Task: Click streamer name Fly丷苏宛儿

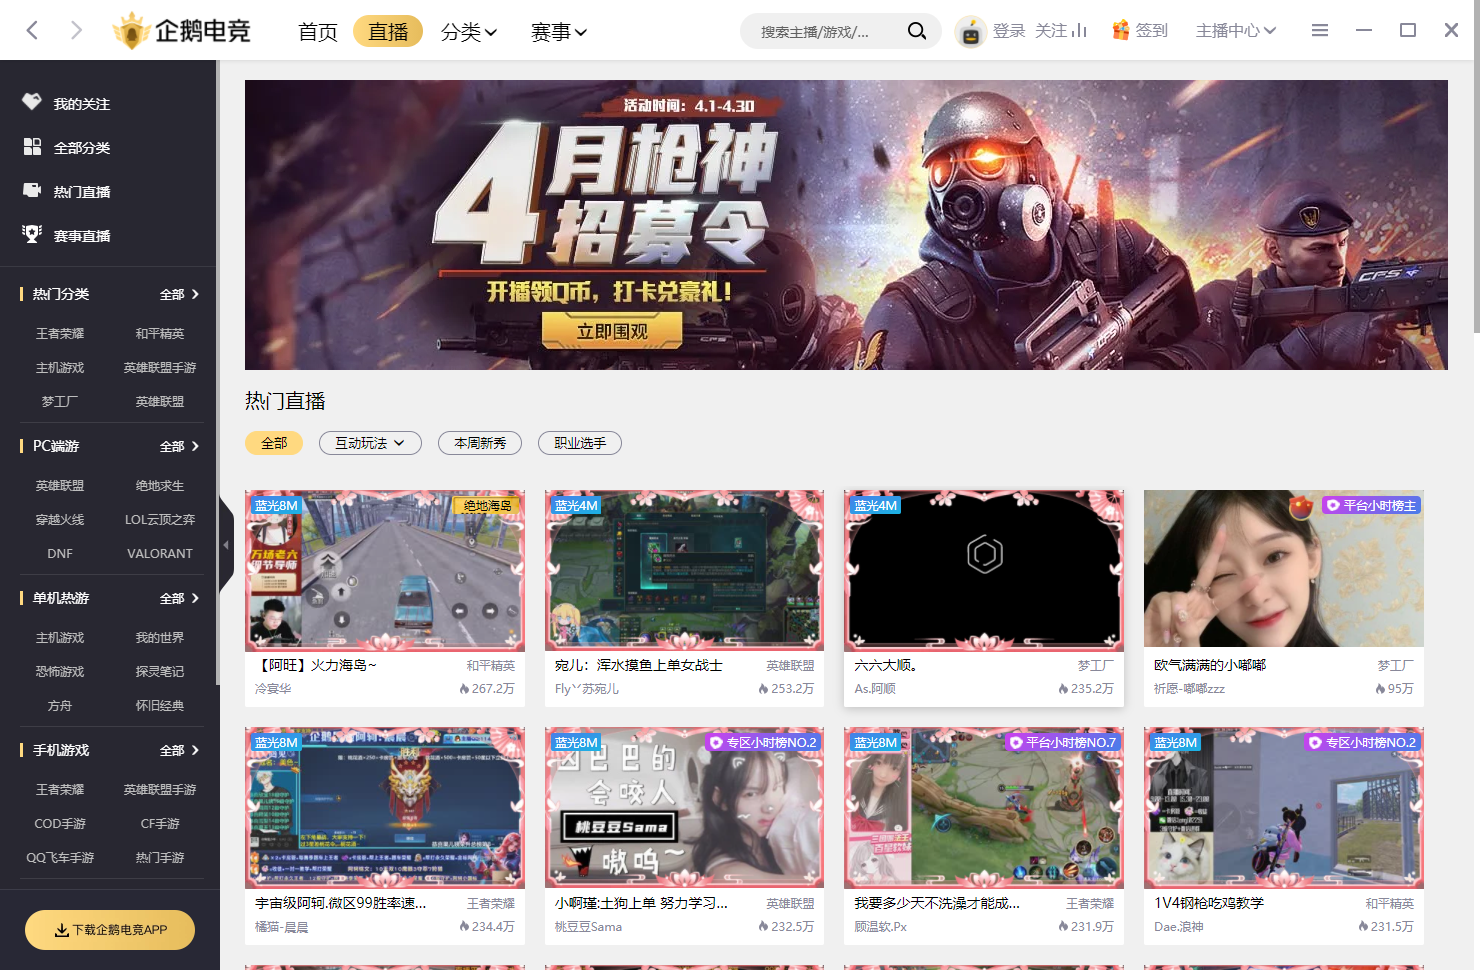Action: coord(587,689)
